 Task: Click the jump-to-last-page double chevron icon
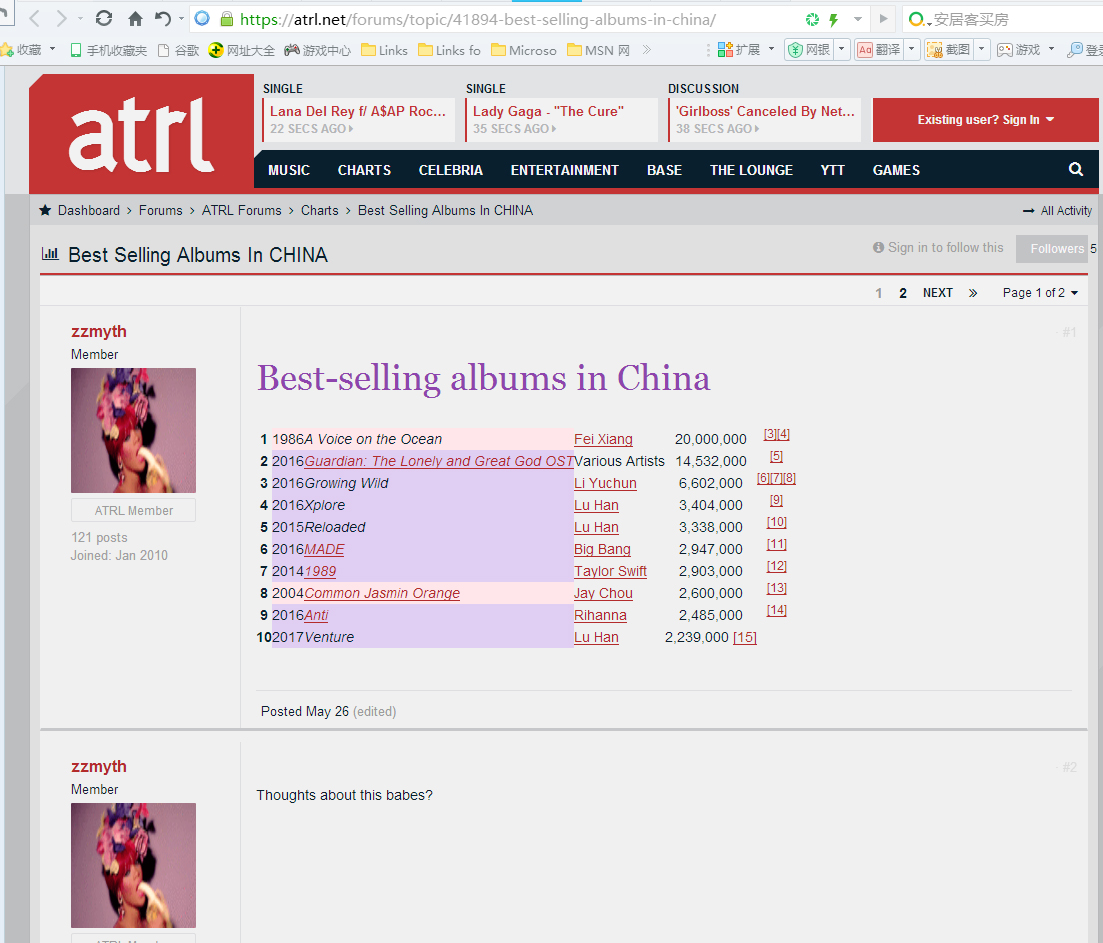point(973,293)
